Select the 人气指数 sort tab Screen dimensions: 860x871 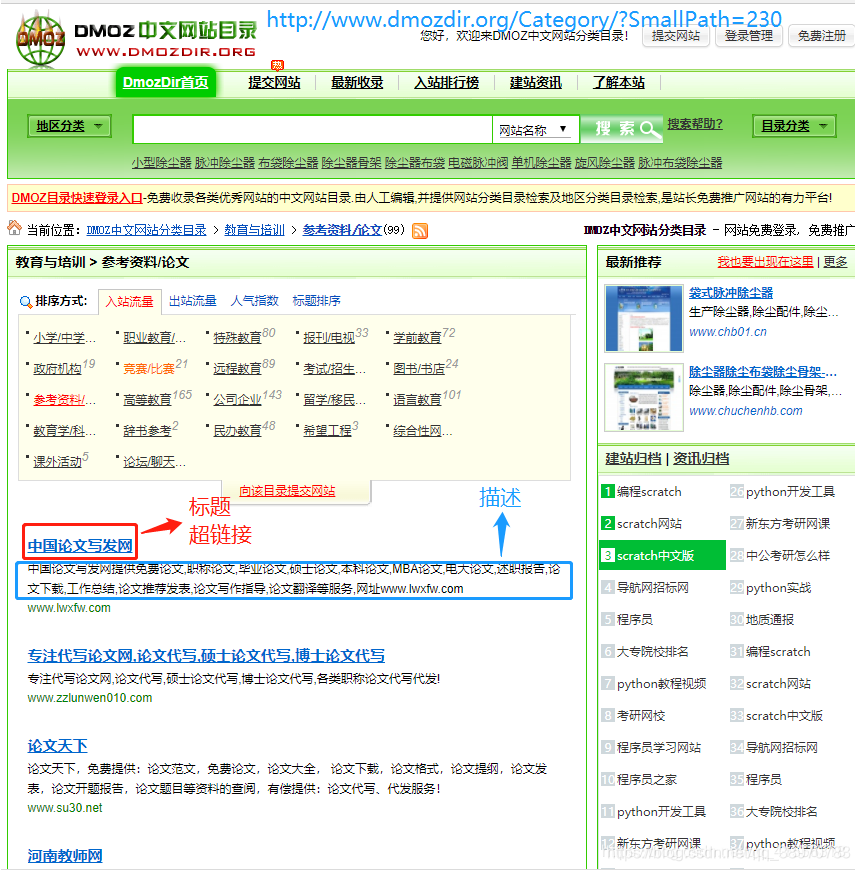click(254, 301)
